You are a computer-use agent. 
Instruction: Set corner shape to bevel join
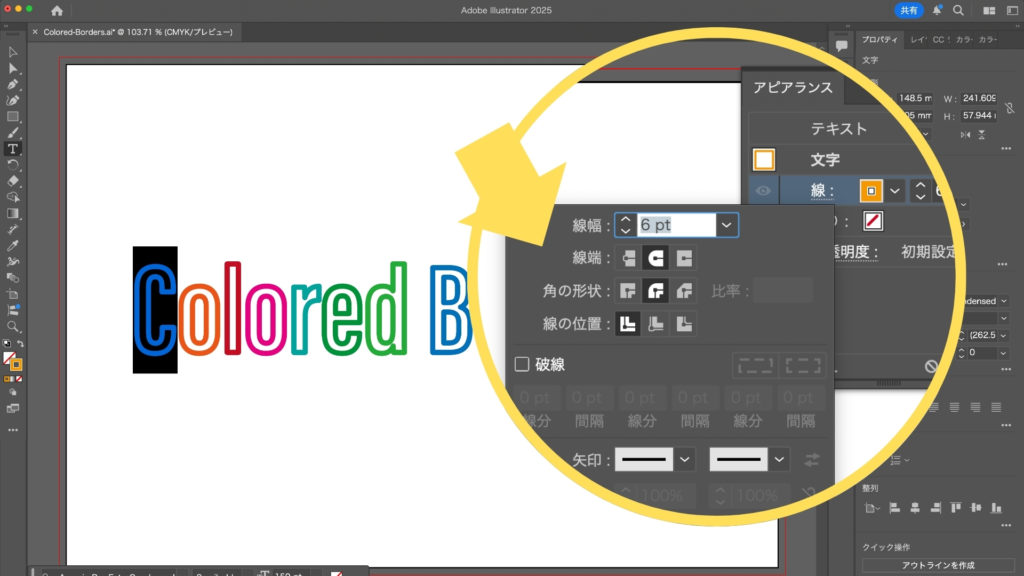point(684,291)
